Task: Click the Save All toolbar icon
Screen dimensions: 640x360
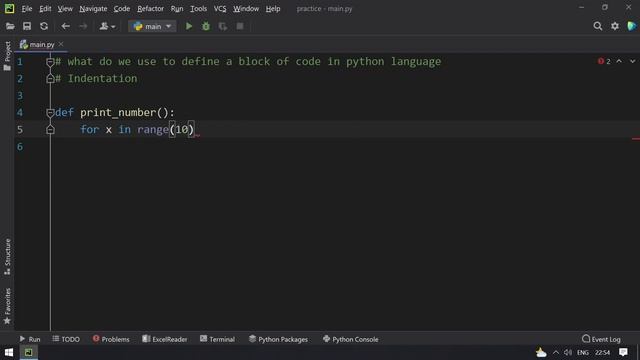Action: tap(27, 27)
